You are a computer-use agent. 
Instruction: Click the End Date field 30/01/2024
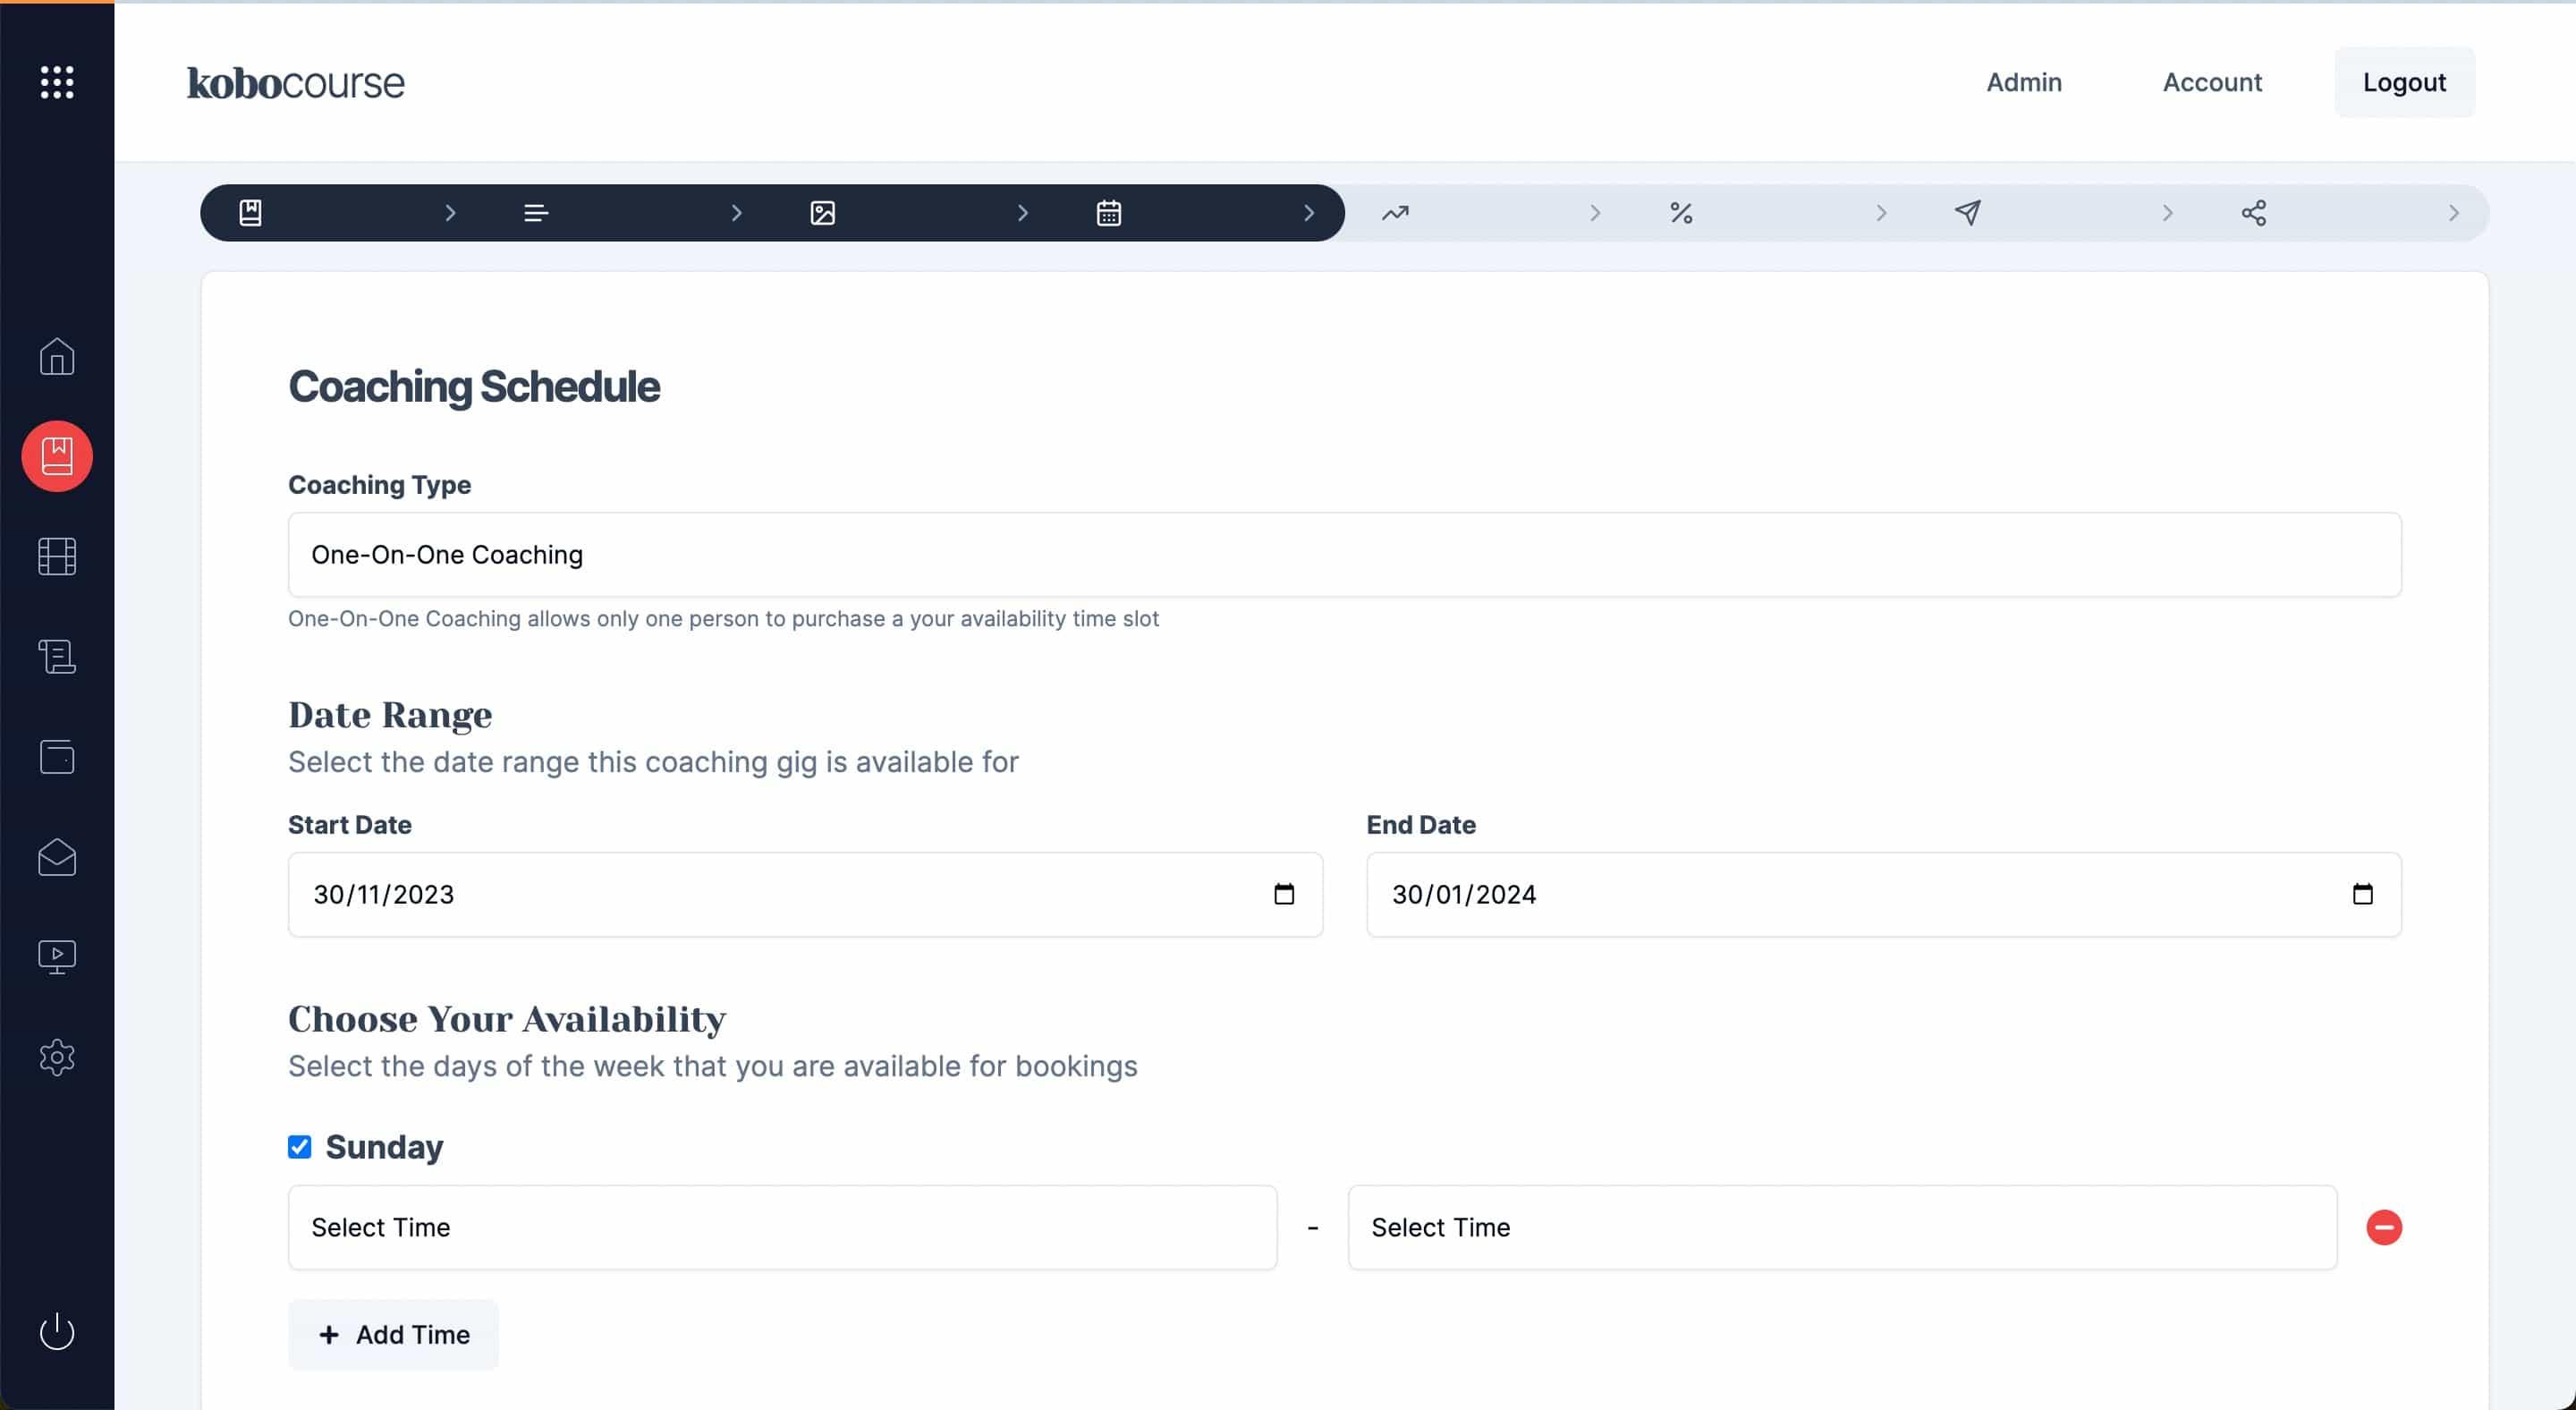click(1883, 894)
